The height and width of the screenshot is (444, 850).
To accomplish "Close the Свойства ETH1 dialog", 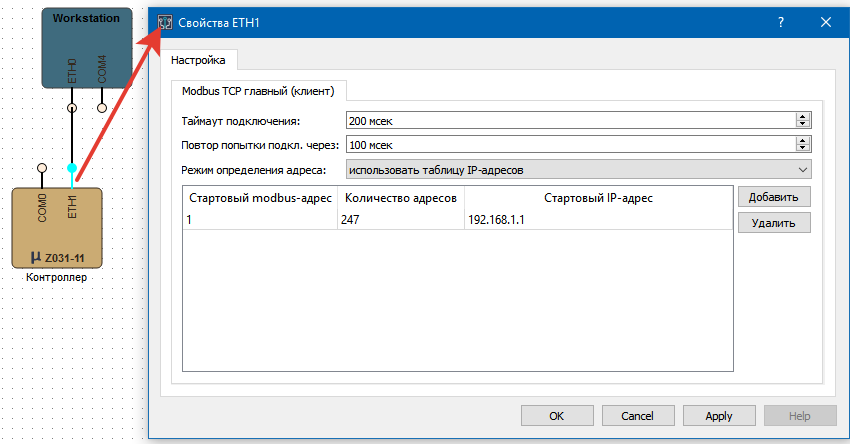I will click(x=826, y=22).
